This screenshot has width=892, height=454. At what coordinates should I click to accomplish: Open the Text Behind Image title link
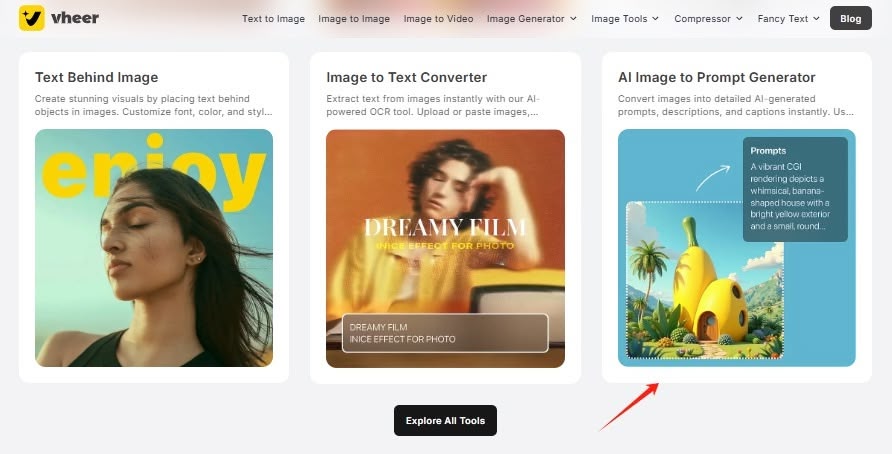(97, 77)
